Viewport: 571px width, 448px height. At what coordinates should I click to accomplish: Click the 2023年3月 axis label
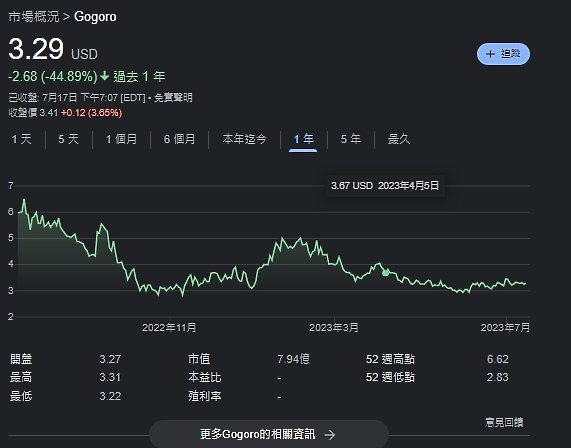(334, 328)
